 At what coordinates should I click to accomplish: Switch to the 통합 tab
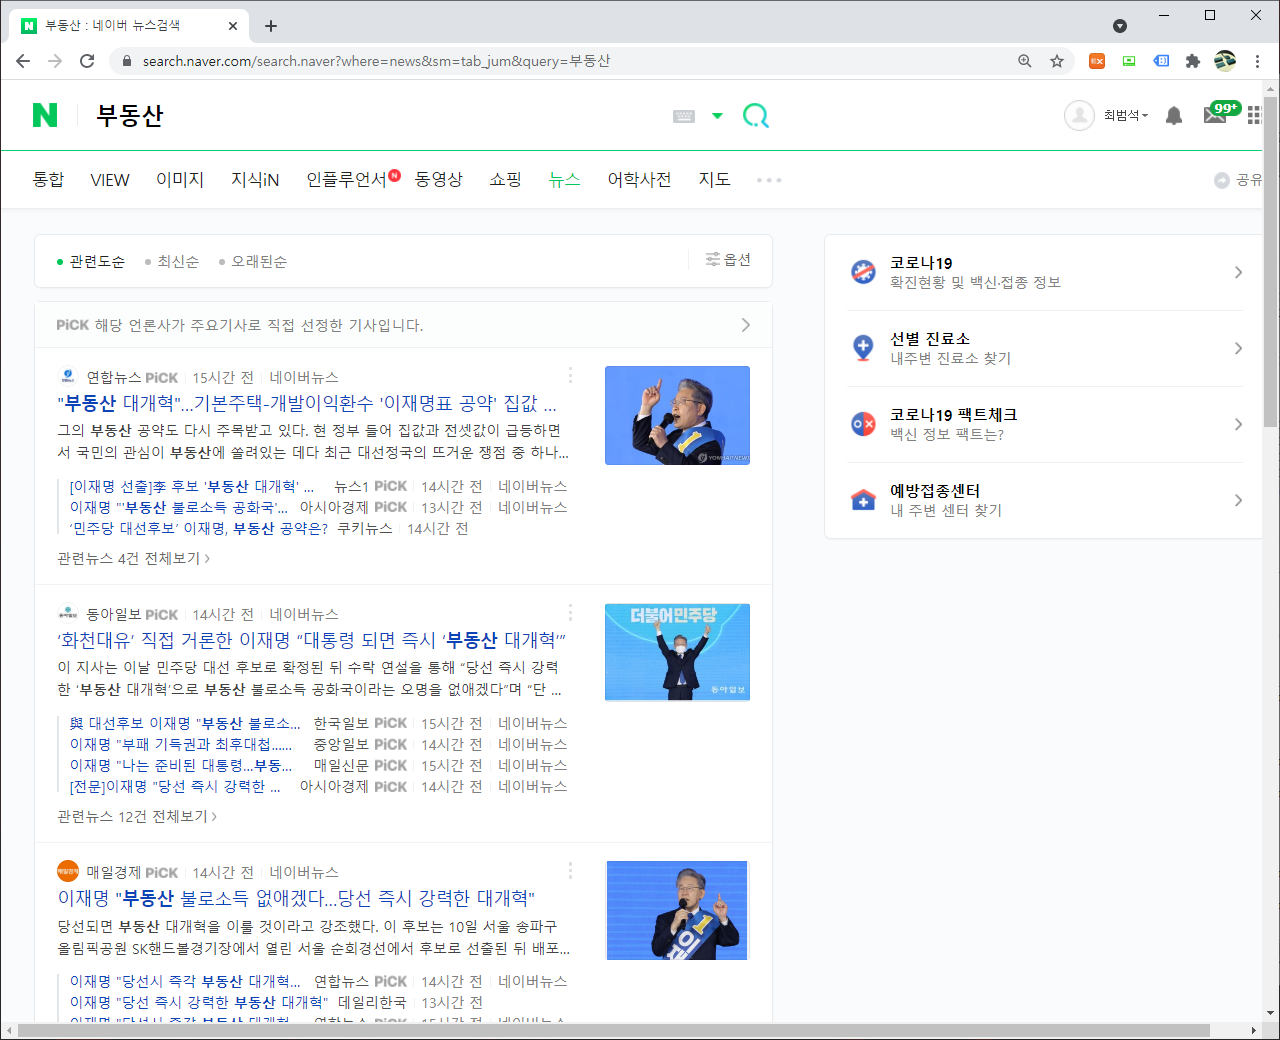(48, 179)
